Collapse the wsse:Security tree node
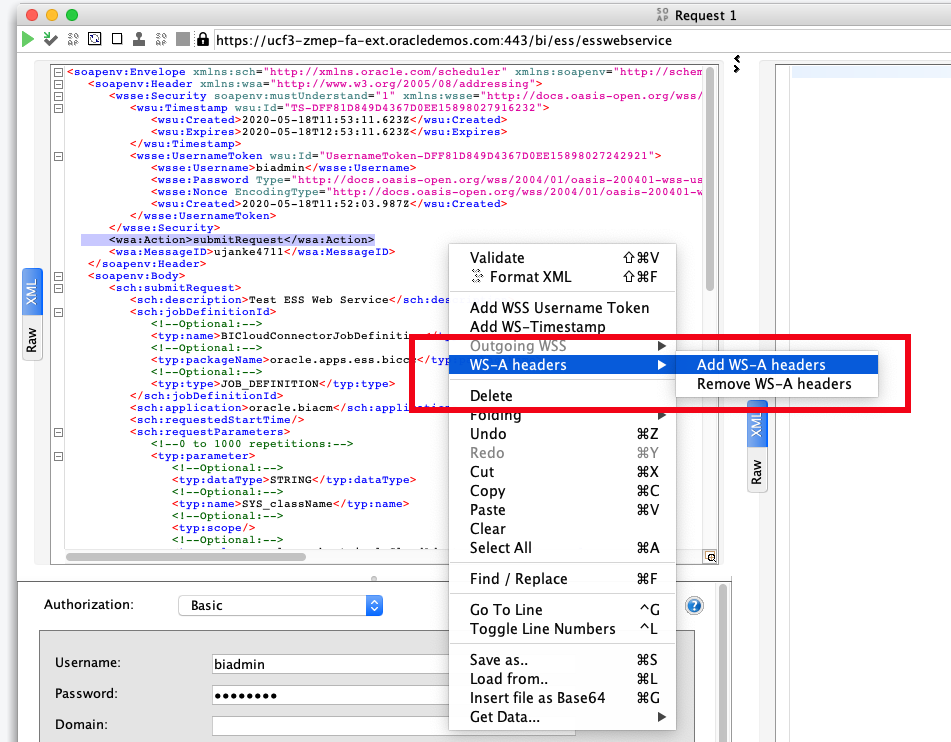951x742 pixels. [58, 95]
